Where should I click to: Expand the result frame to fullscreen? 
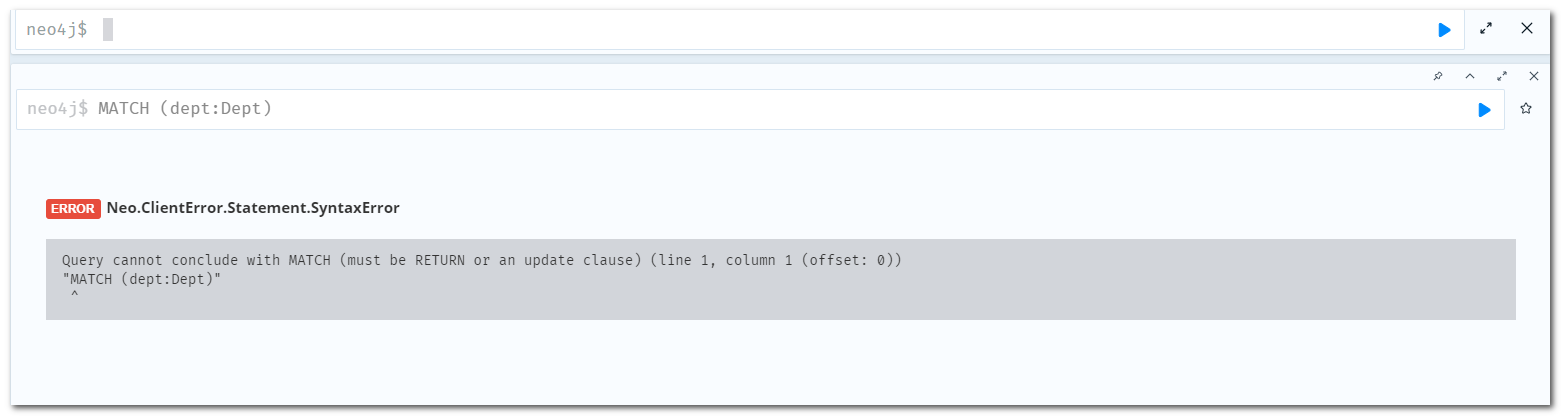click(1502, 76)
